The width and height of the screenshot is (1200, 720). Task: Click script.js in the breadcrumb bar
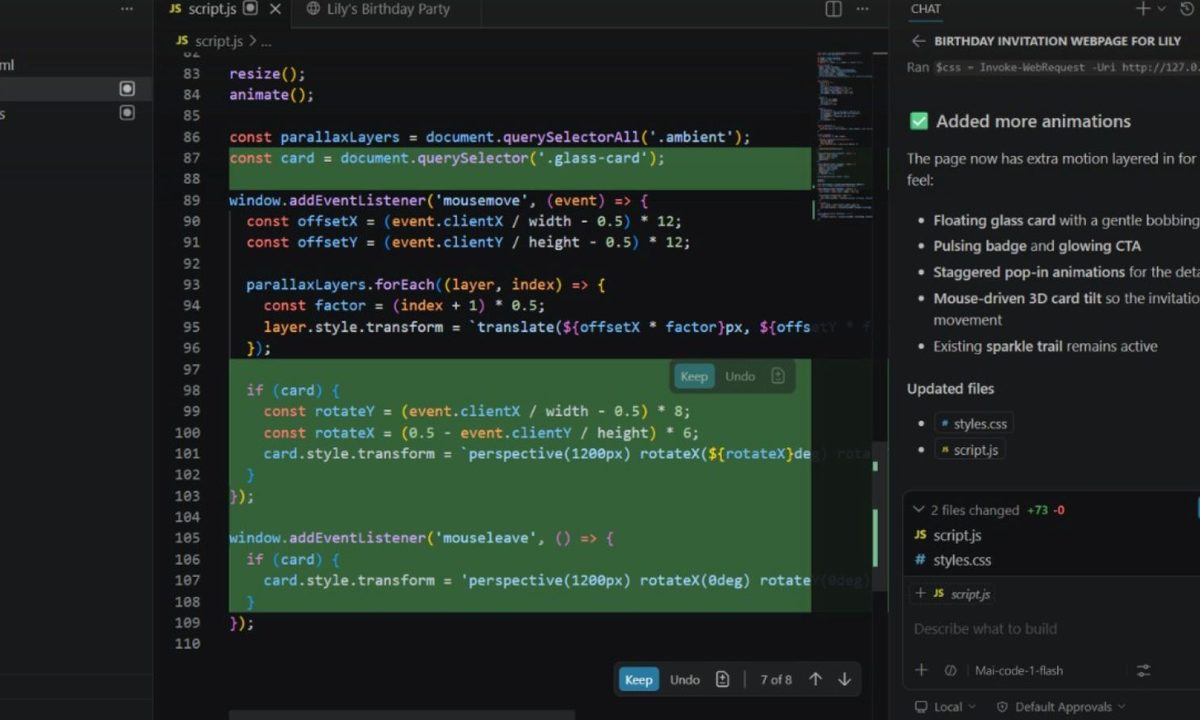[x=219, y=41]
